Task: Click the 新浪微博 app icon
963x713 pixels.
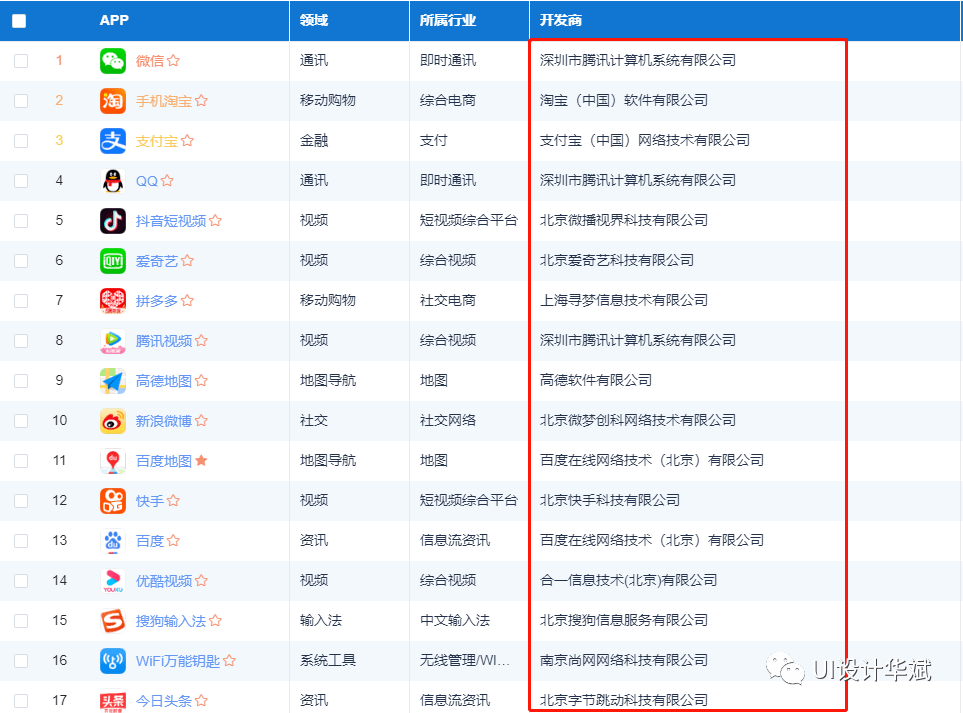Action: pos(113,421)
